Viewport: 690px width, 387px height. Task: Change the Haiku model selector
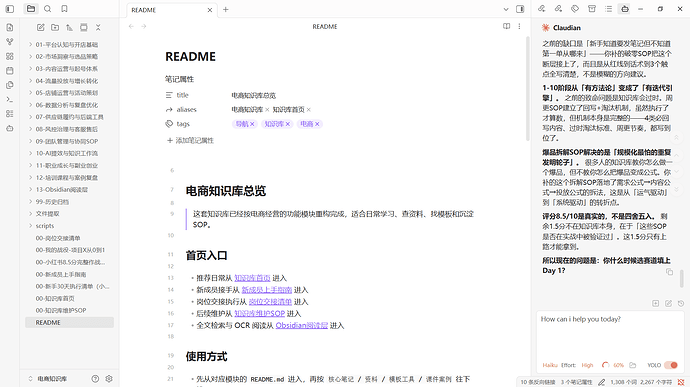(550, 365)
